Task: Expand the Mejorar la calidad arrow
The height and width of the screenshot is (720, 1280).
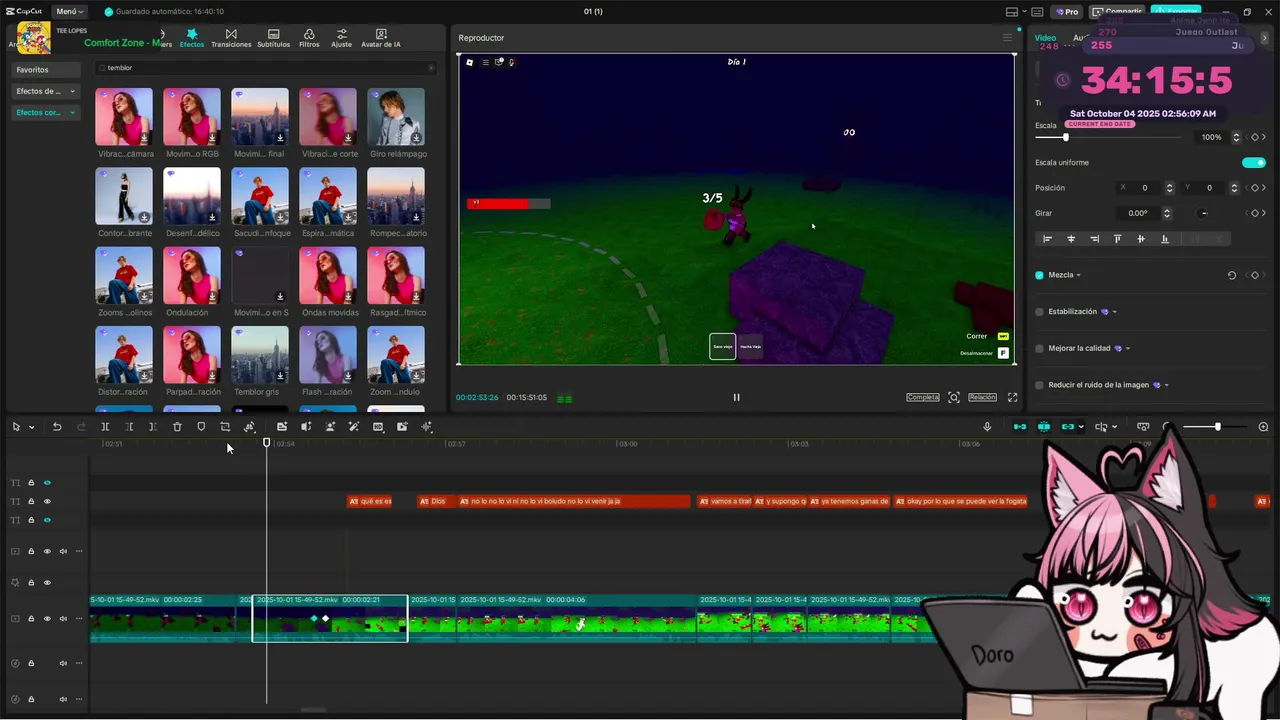Action: point(1128,348)
